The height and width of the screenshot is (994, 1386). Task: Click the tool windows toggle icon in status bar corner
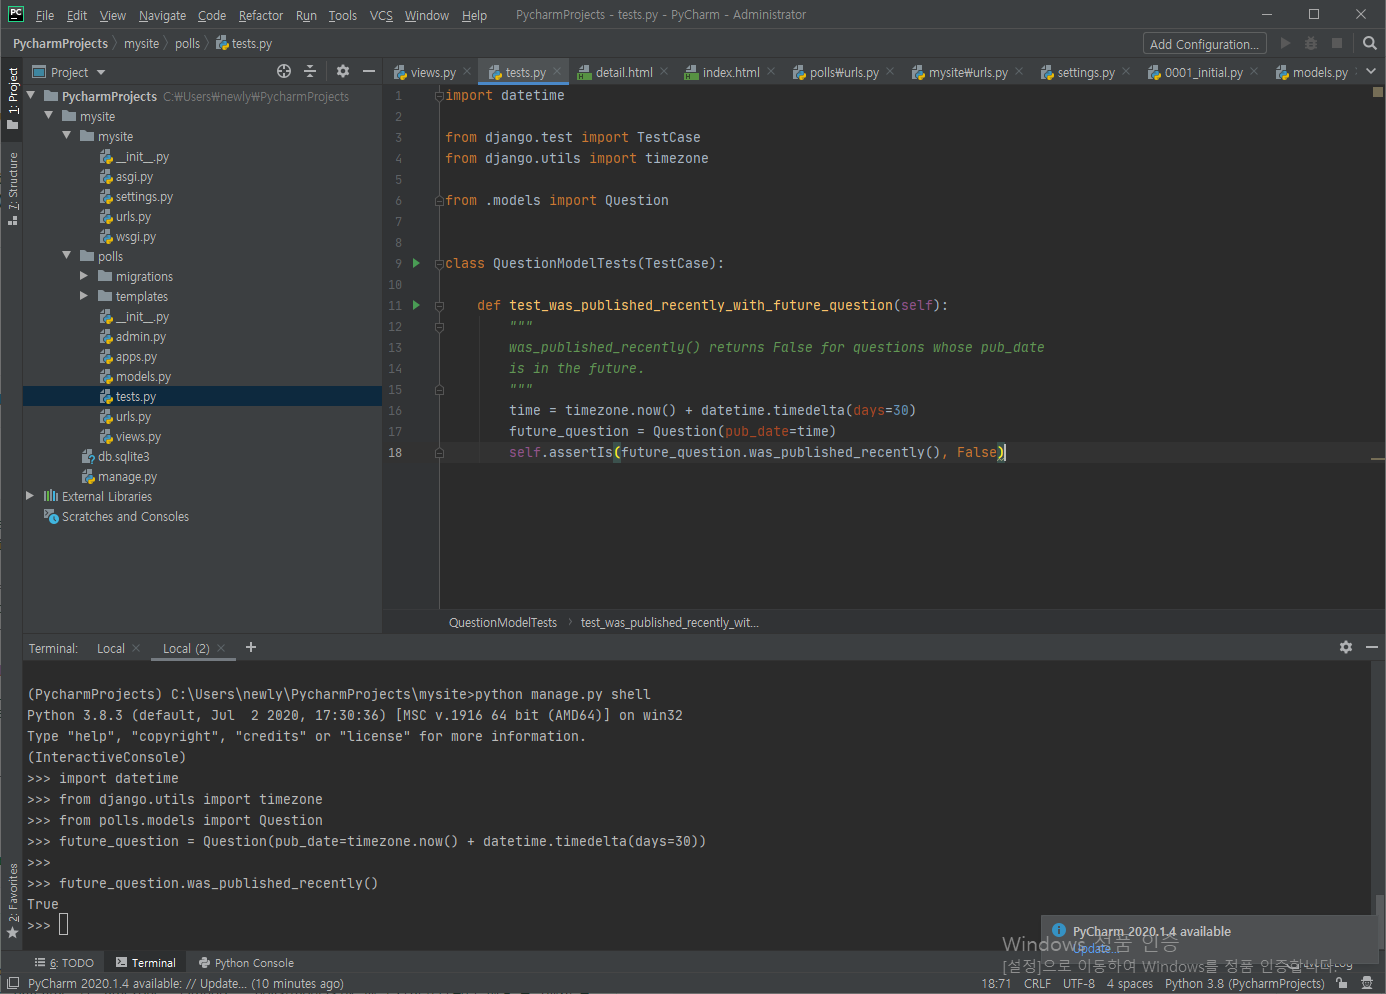[12, 983]
